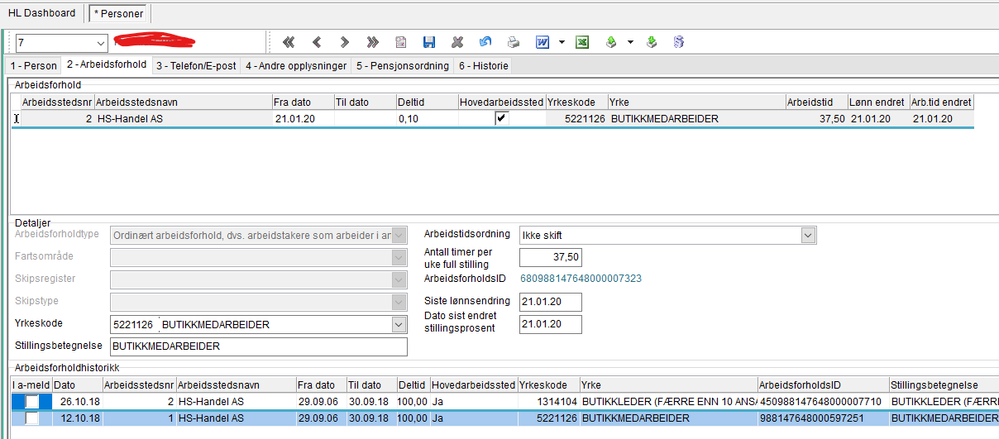Open the 4 - Andre opplysninger tab
The height and width of the screenshot is (439, 999).
[296, 66]
